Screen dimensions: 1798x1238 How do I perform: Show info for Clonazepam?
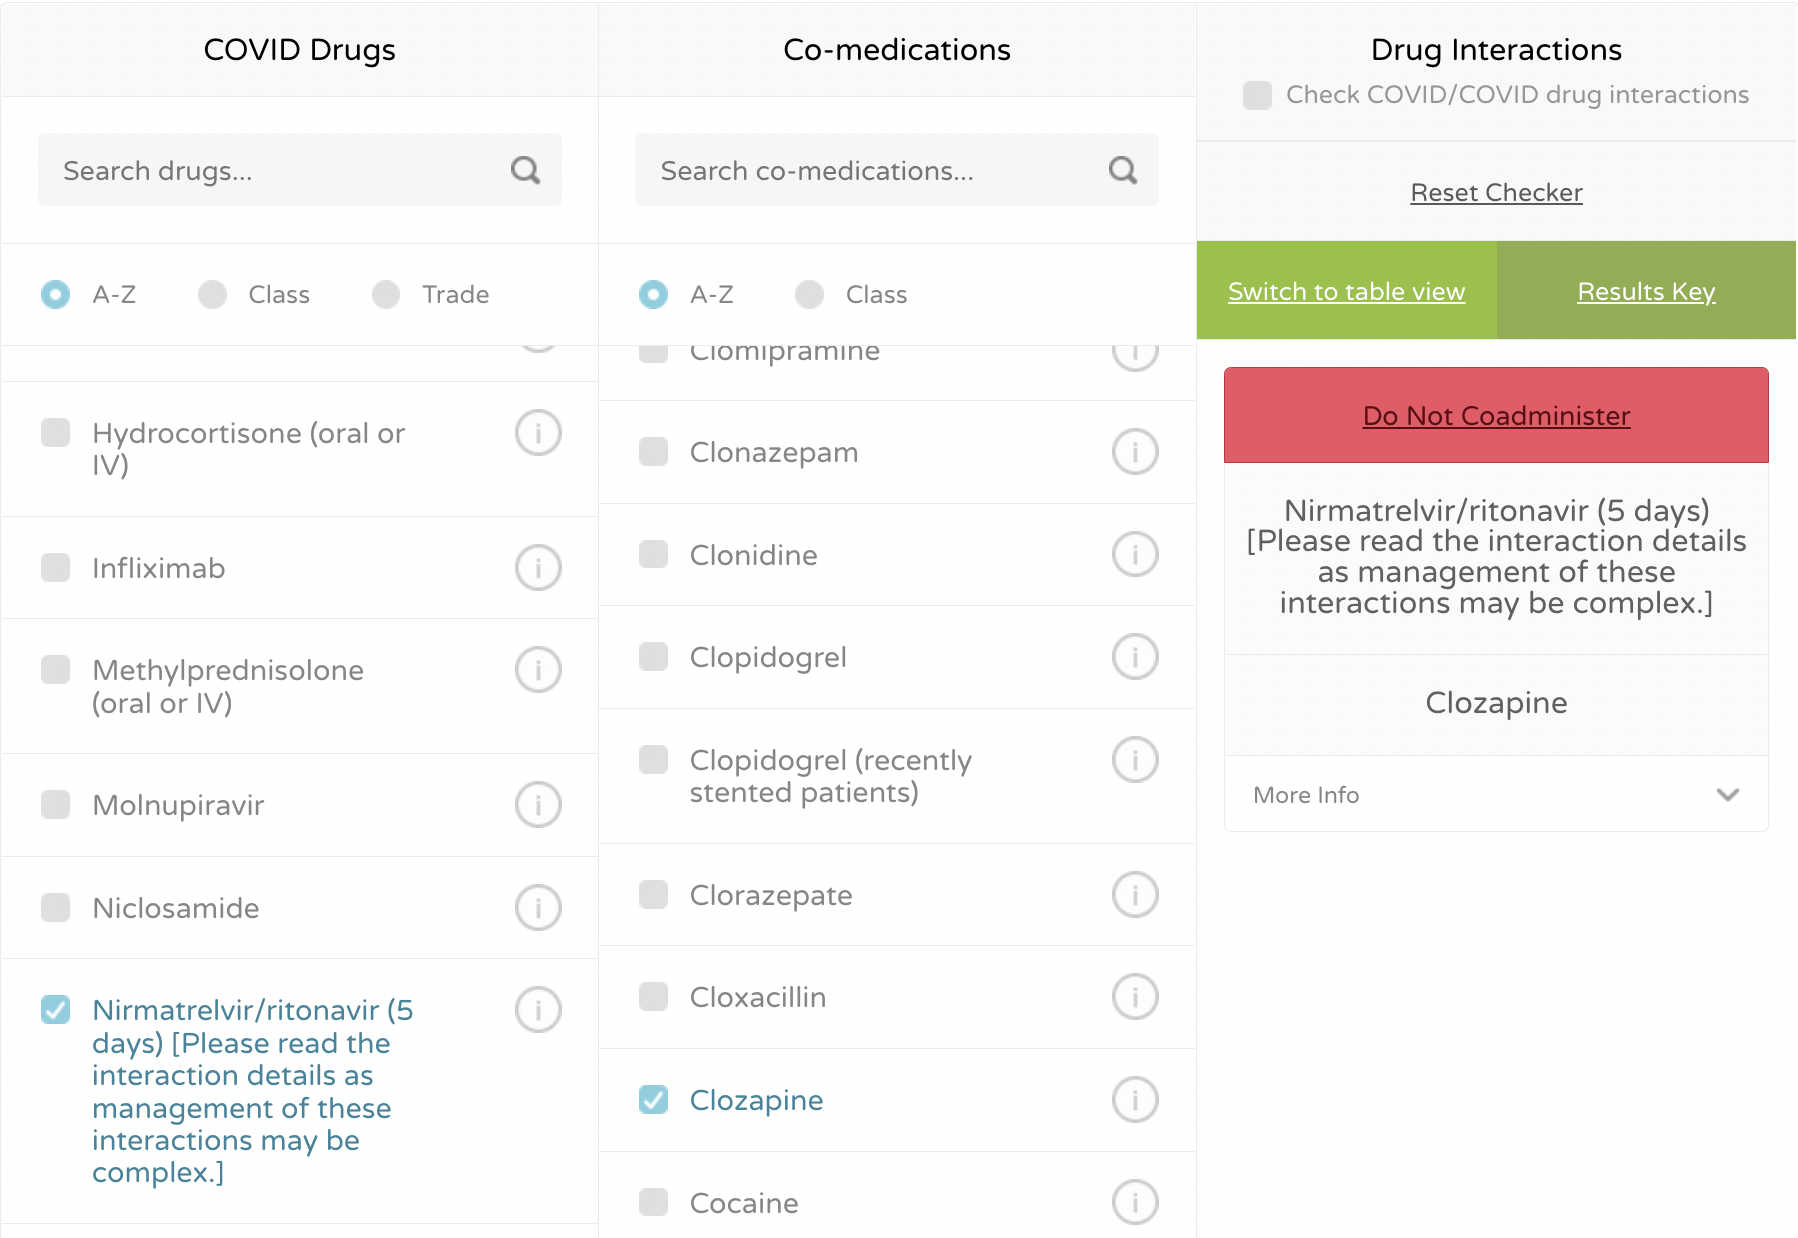(1135, 452)
